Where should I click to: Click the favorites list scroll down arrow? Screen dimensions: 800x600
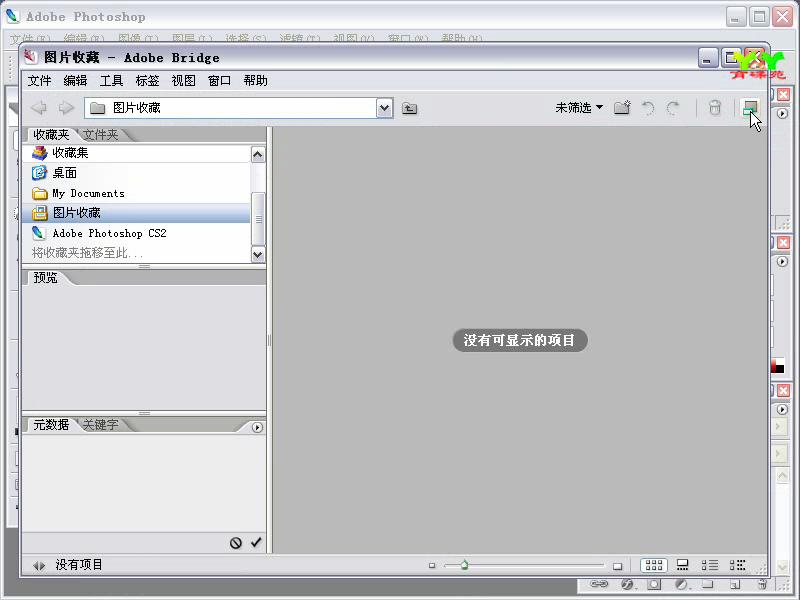click(x=258, y=254)
